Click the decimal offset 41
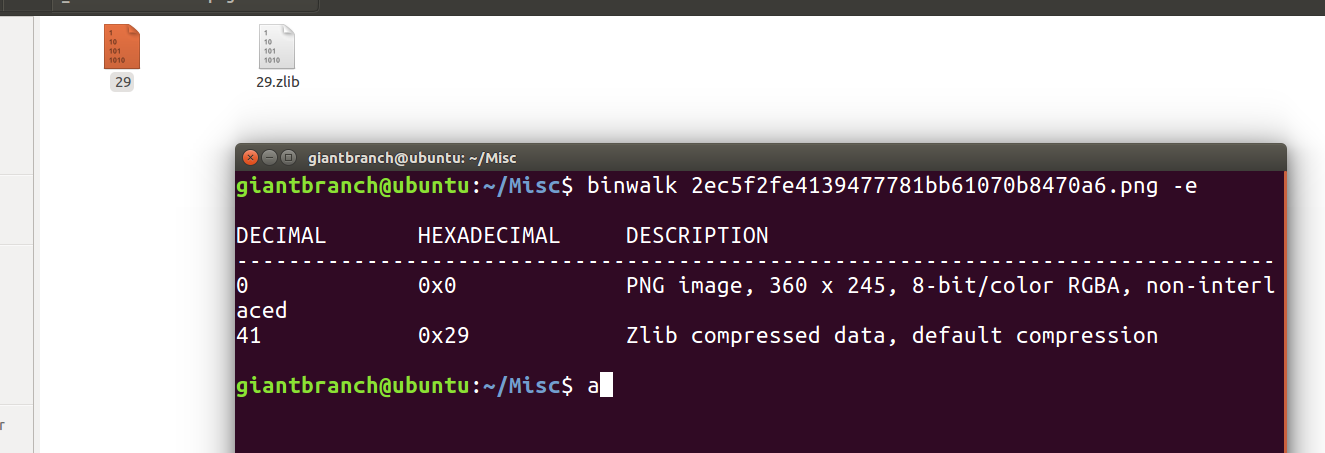The image size is (1325, 453). point(248,336)
